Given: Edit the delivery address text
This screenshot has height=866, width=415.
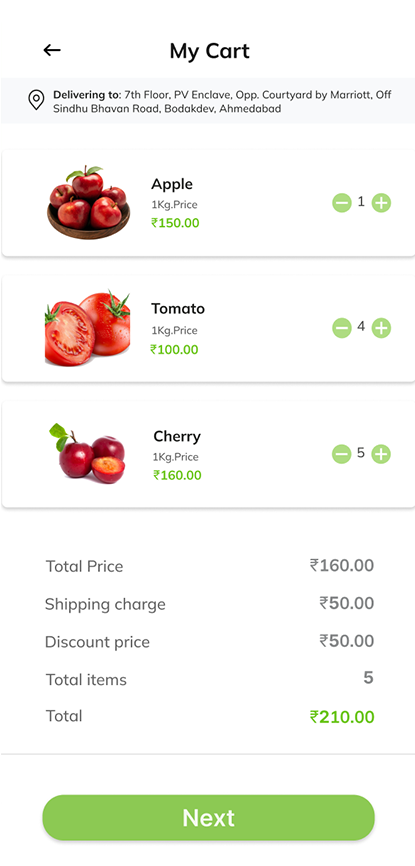Looking at the screenshot, I should (x=222, y=102).
